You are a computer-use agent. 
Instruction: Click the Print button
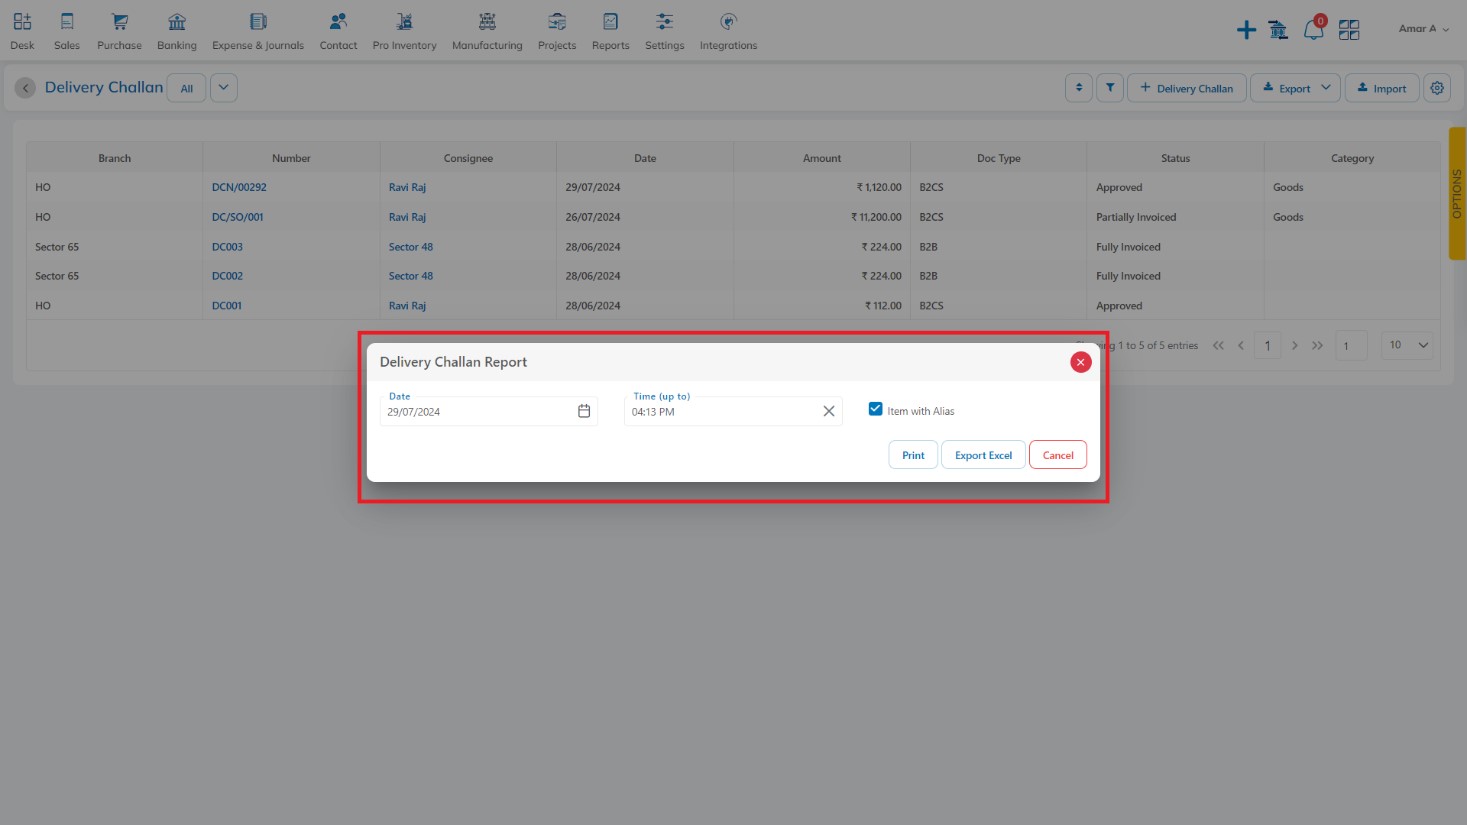click(913, 455)
